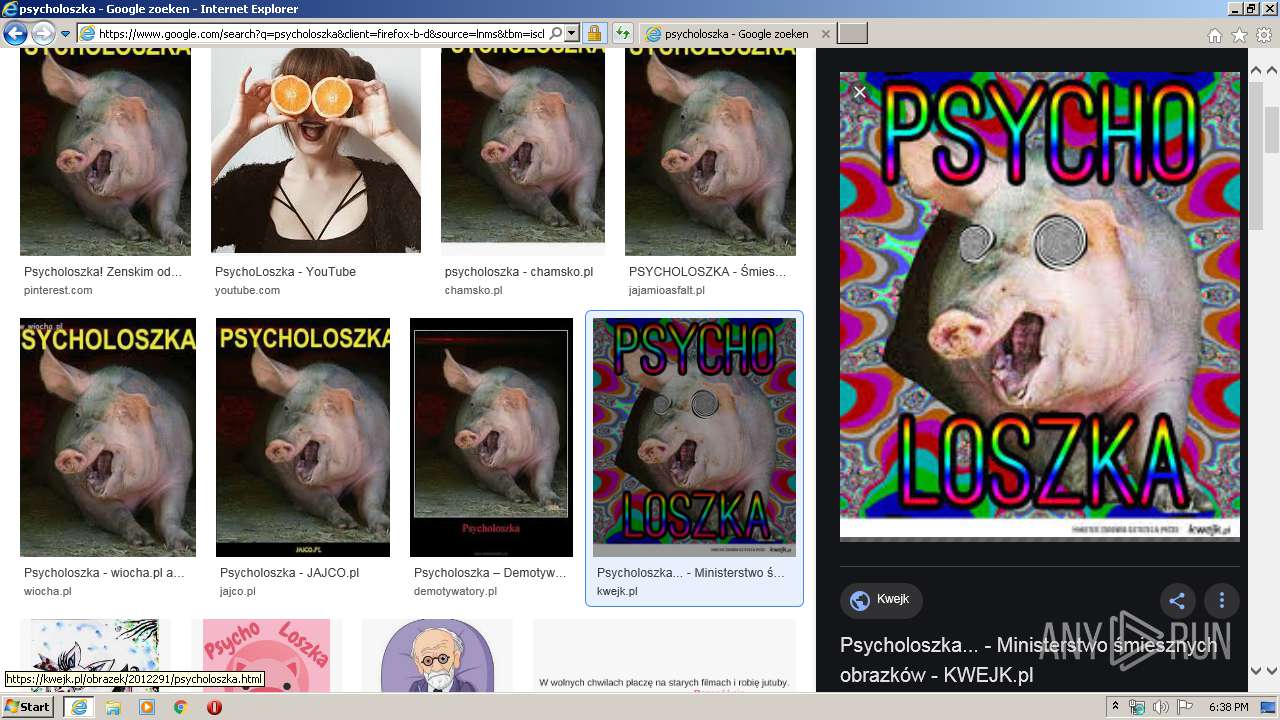Viewport: 1280px width, 720px height.
Task: Open the Tools gear icon
Action: coord(1264,35)
